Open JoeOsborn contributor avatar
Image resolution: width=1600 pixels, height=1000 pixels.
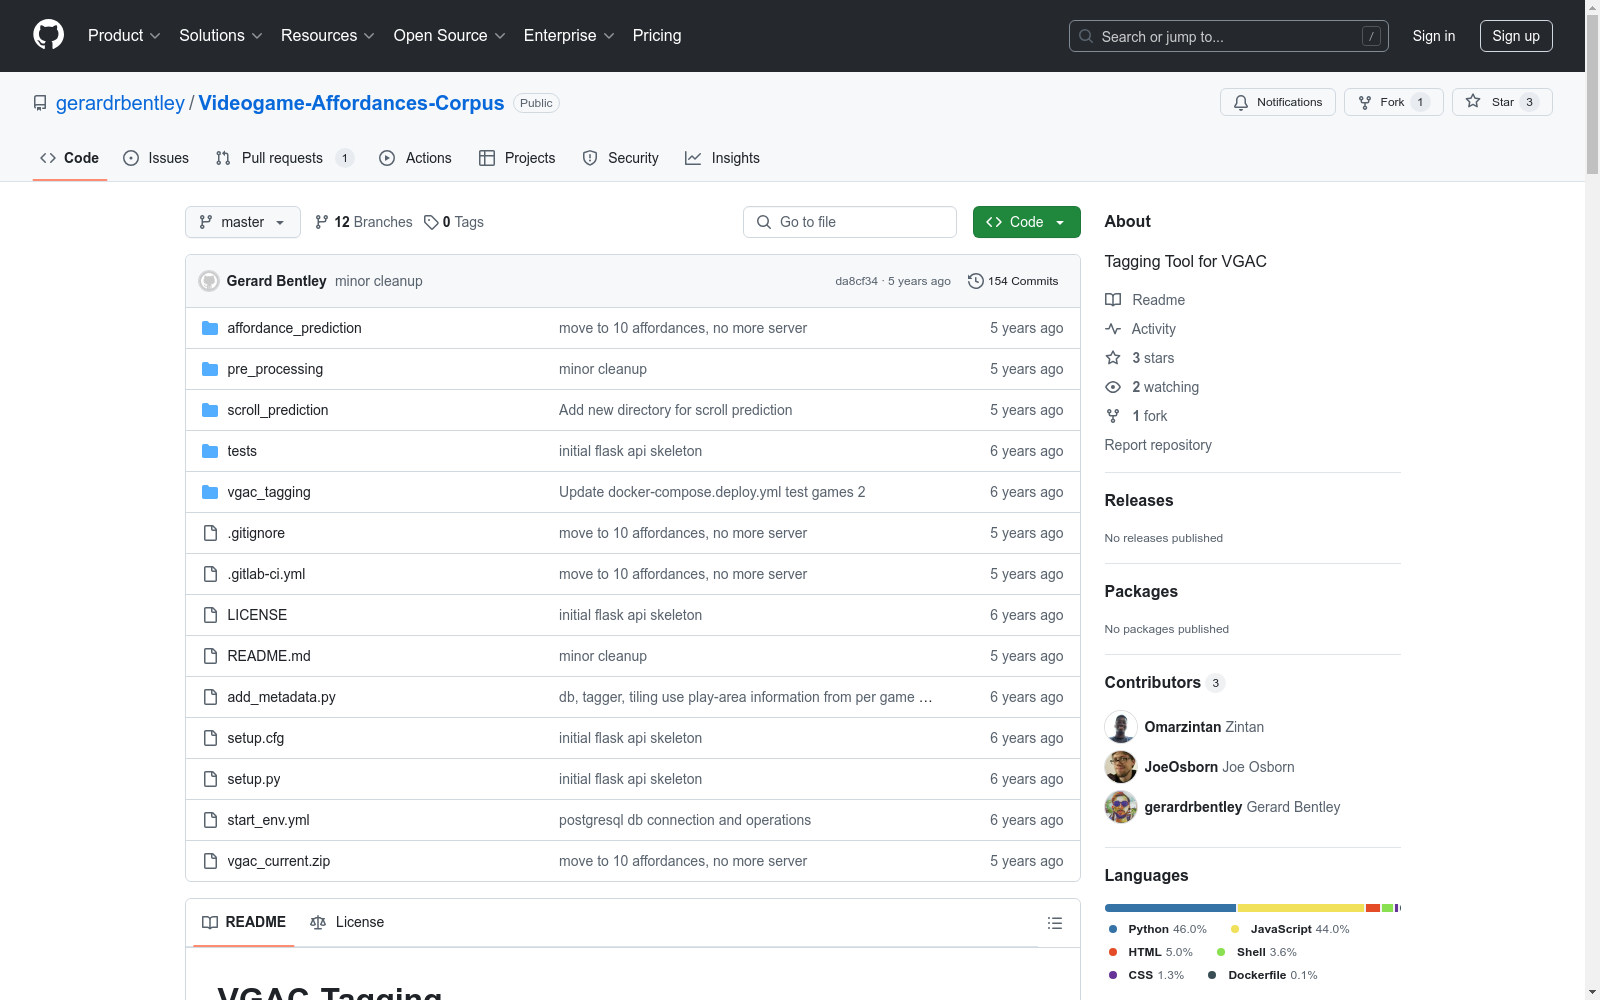(1120, 767)
